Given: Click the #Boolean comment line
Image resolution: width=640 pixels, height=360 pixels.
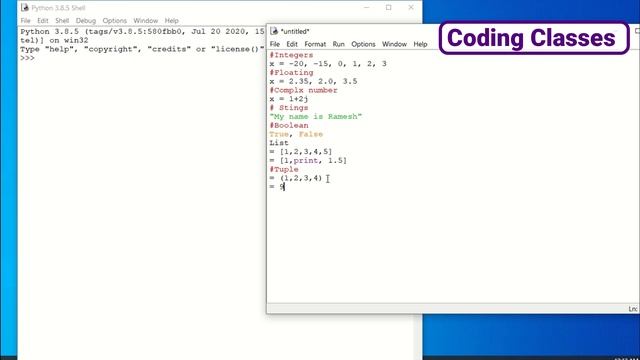Looking at the screenshot, I should tap(289, 125).
